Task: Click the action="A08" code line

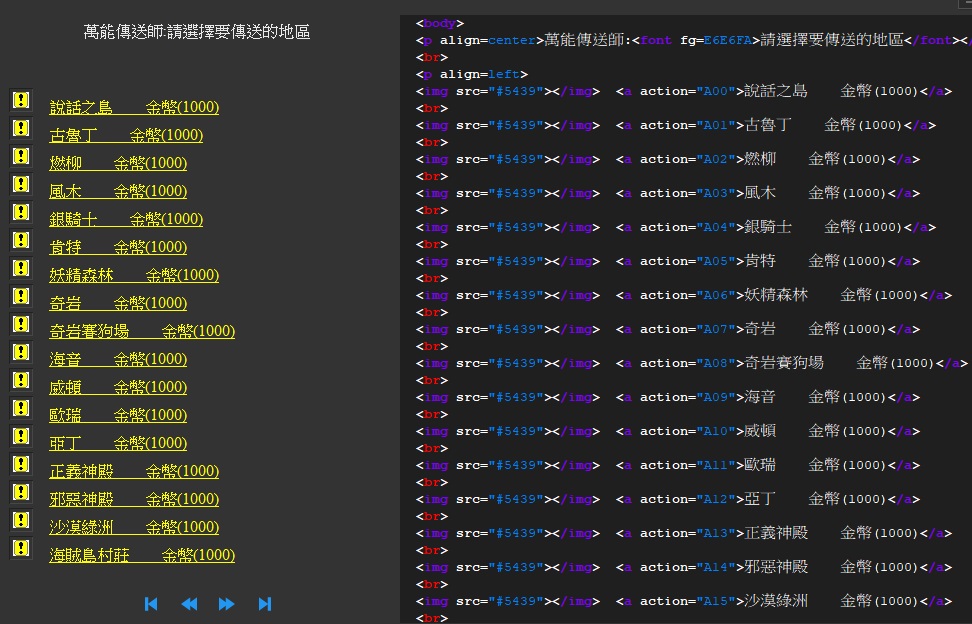Action: pos(692,363)
